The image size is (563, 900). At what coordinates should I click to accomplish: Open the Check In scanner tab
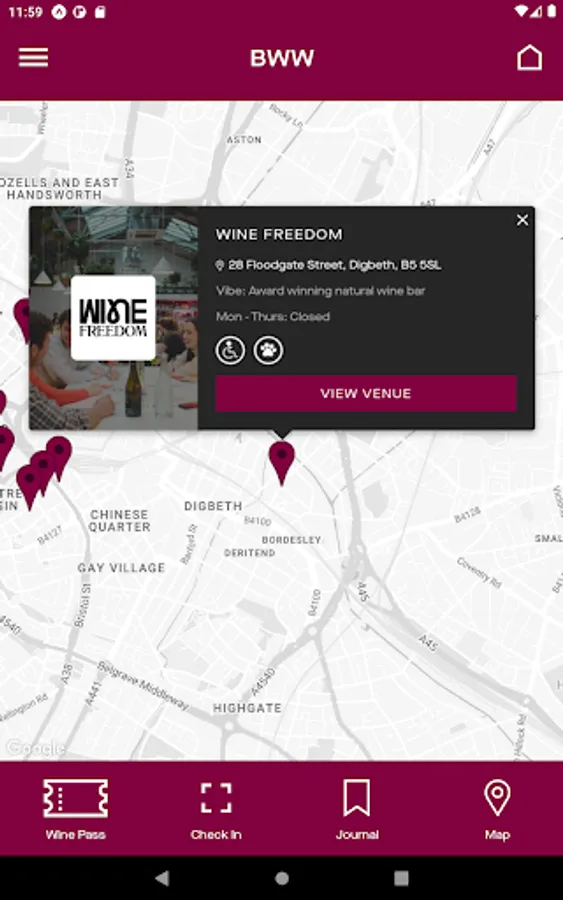[216, 809]
